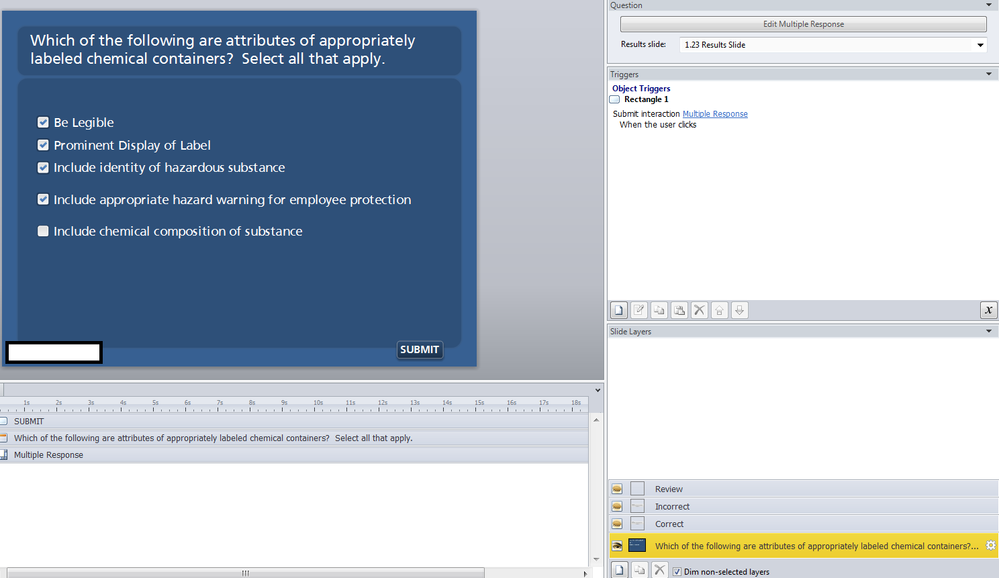Click Correct layer thumbnail
The height and width of the screenshot is (578, 999).
[637, 523]
